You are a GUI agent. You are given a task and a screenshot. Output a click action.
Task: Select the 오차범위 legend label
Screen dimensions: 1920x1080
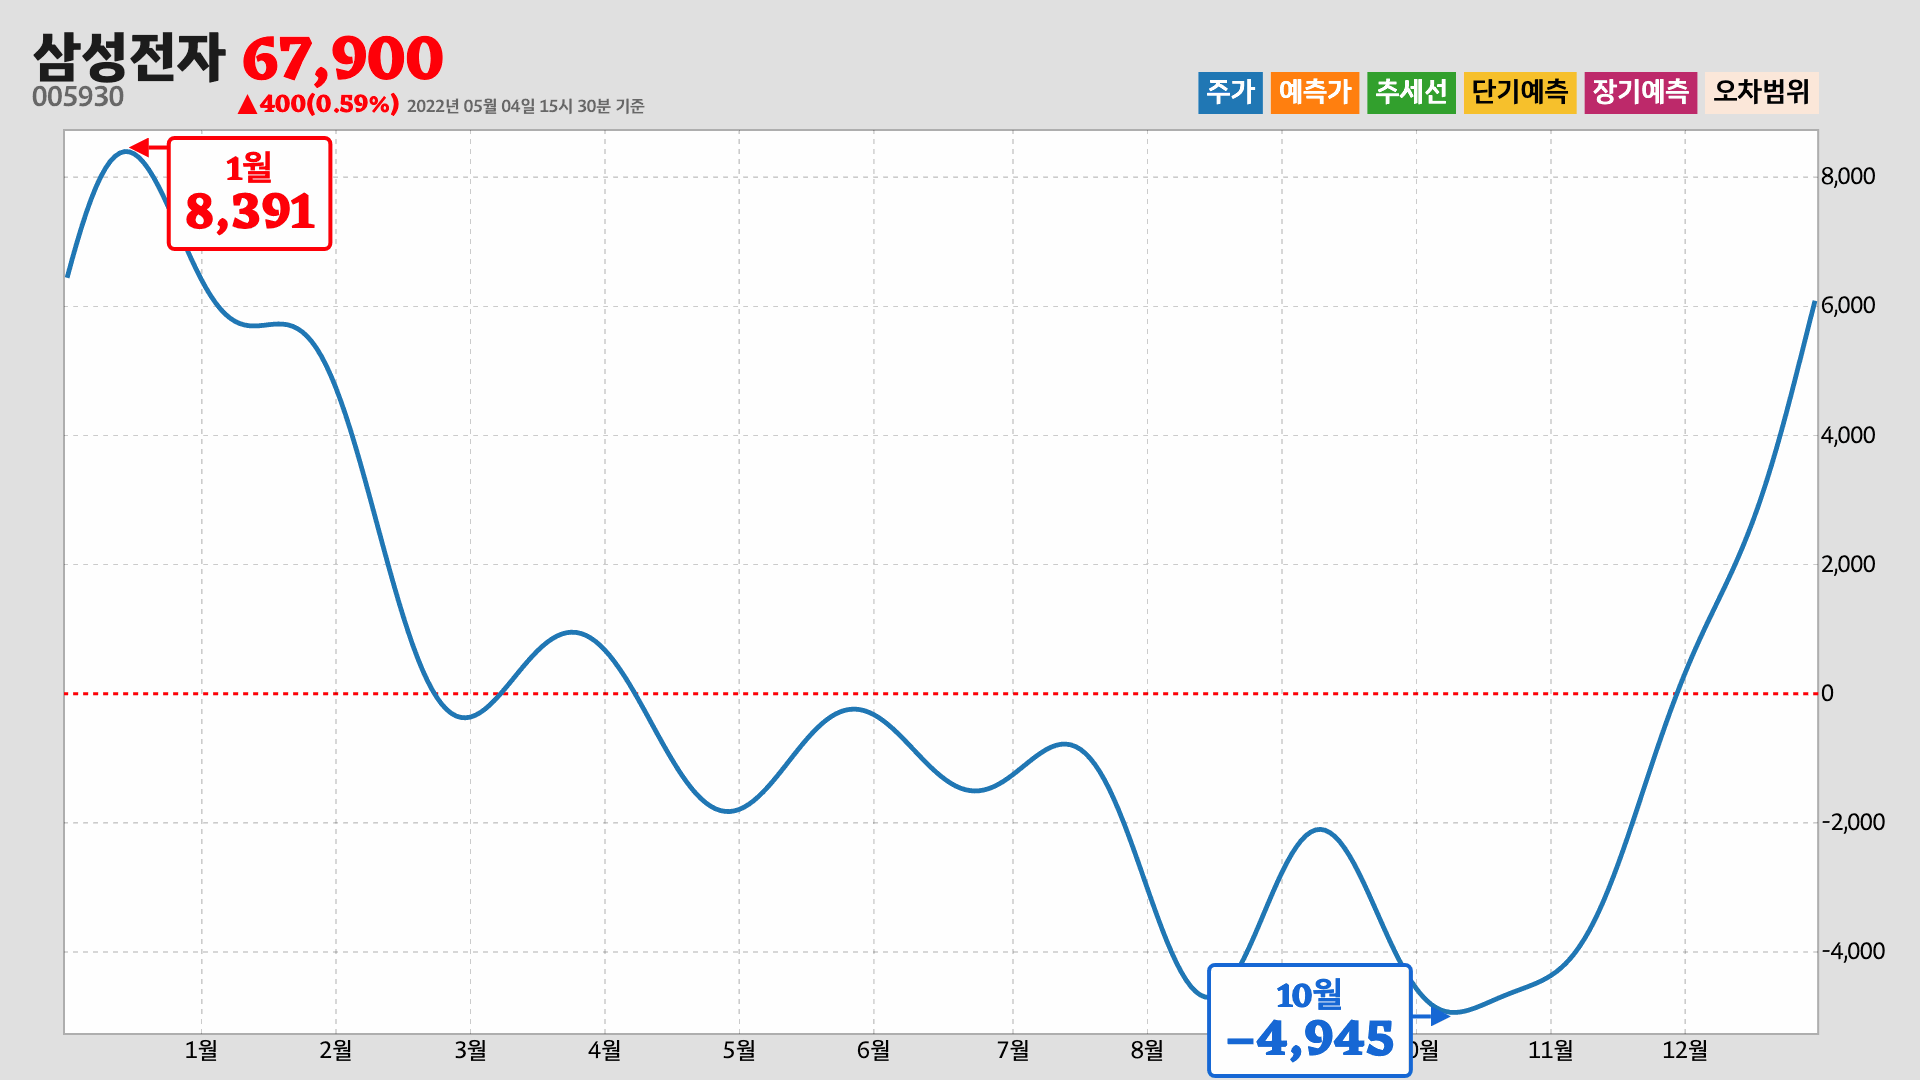(x=1761, y=92)
